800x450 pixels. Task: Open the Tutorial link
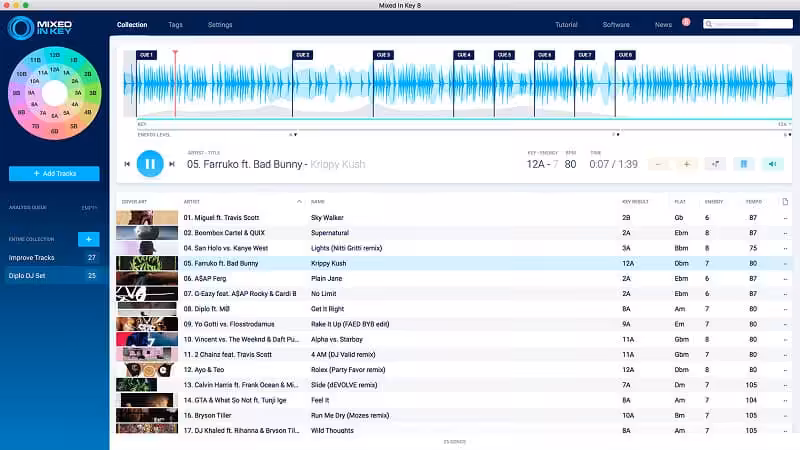coord(566,24)
